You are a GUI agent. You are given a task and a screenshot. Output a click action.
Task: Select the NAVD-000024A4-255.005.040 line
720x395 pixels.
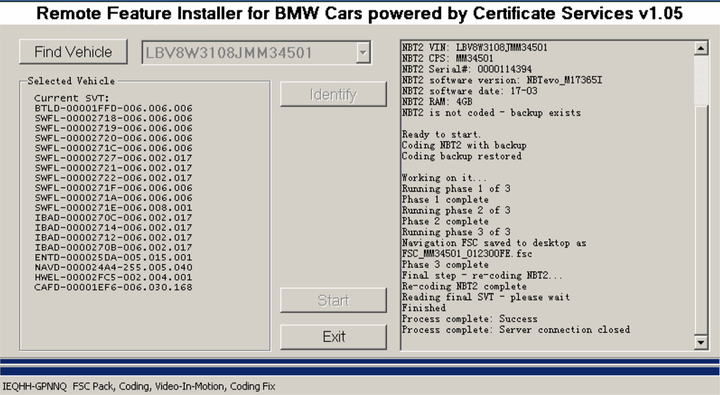(x=113, y=267)
